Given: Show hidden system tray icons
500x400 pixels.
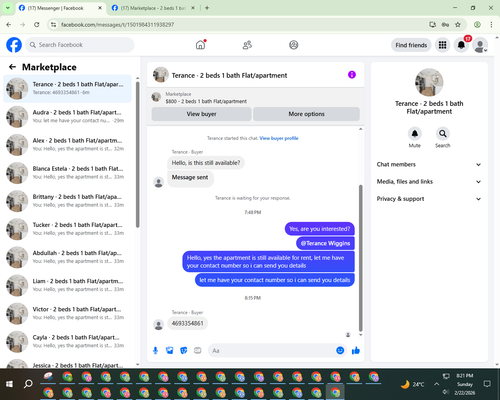Looking at the screenshot, I should point(436,384).
